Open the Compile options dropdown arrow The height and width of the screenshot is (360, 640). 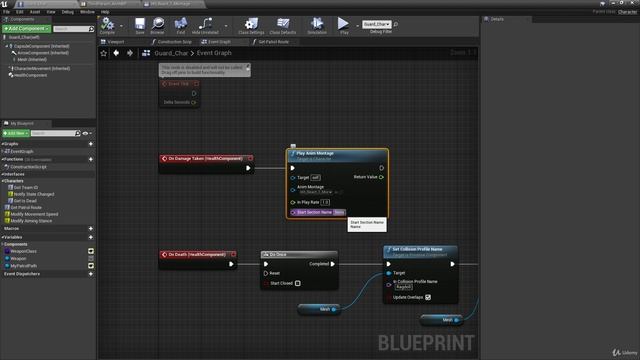point(121,26)
